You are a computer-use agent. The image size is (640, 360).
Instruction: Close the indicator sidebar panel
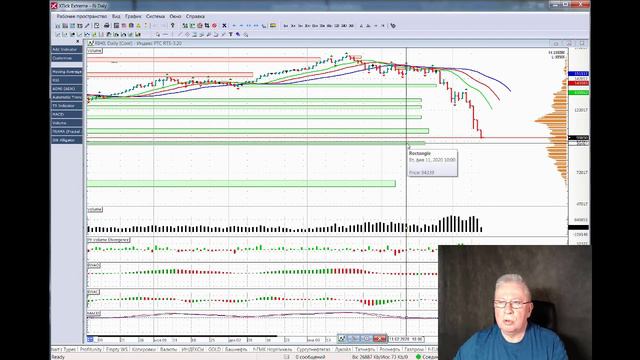click(x=78, y=41)
